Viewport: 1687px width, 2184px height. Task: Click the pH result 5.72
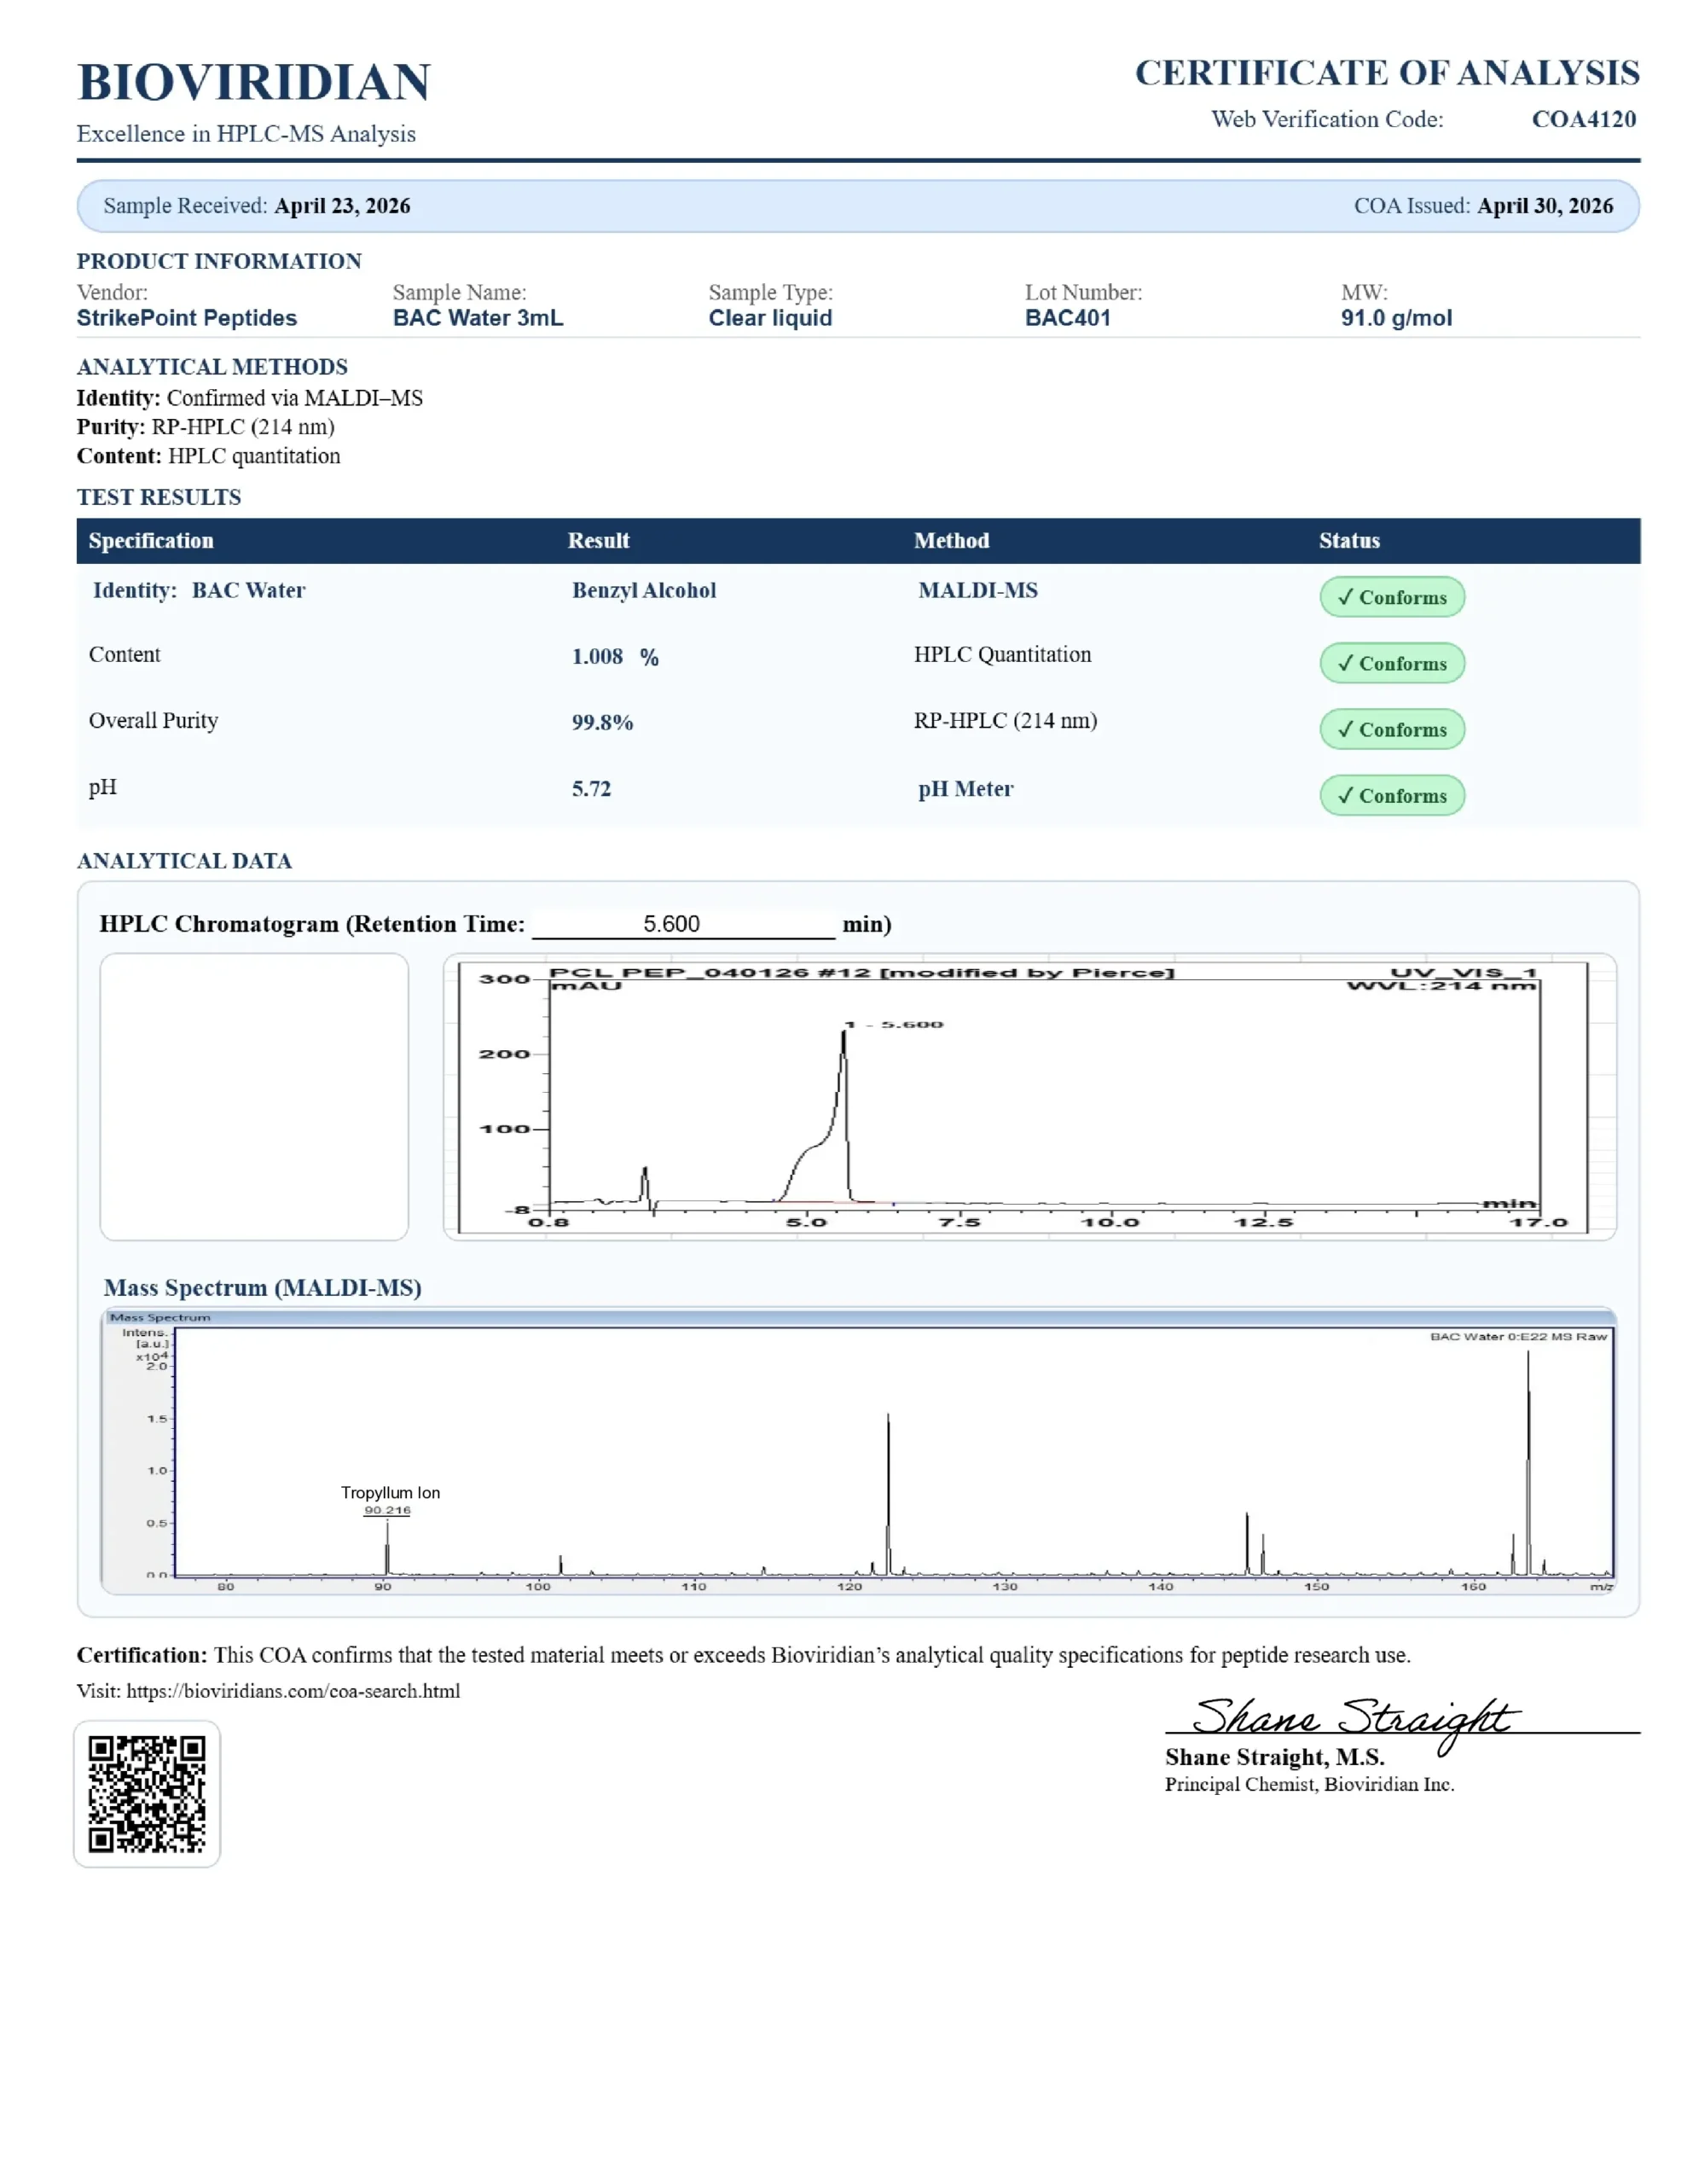point(591,789)
